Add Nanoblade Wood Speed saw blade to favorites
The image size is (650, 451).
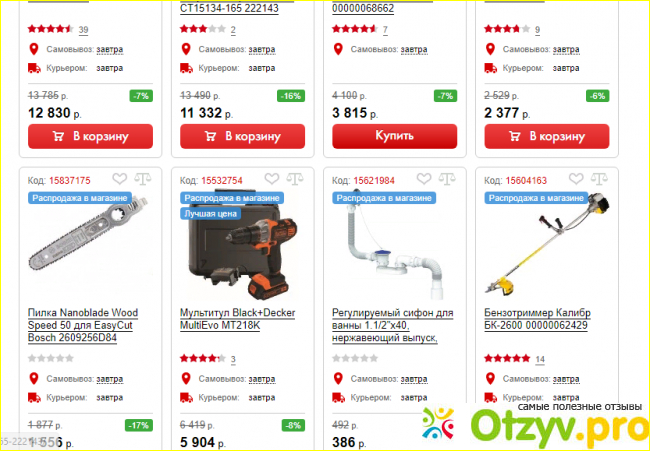click(119, 179)
